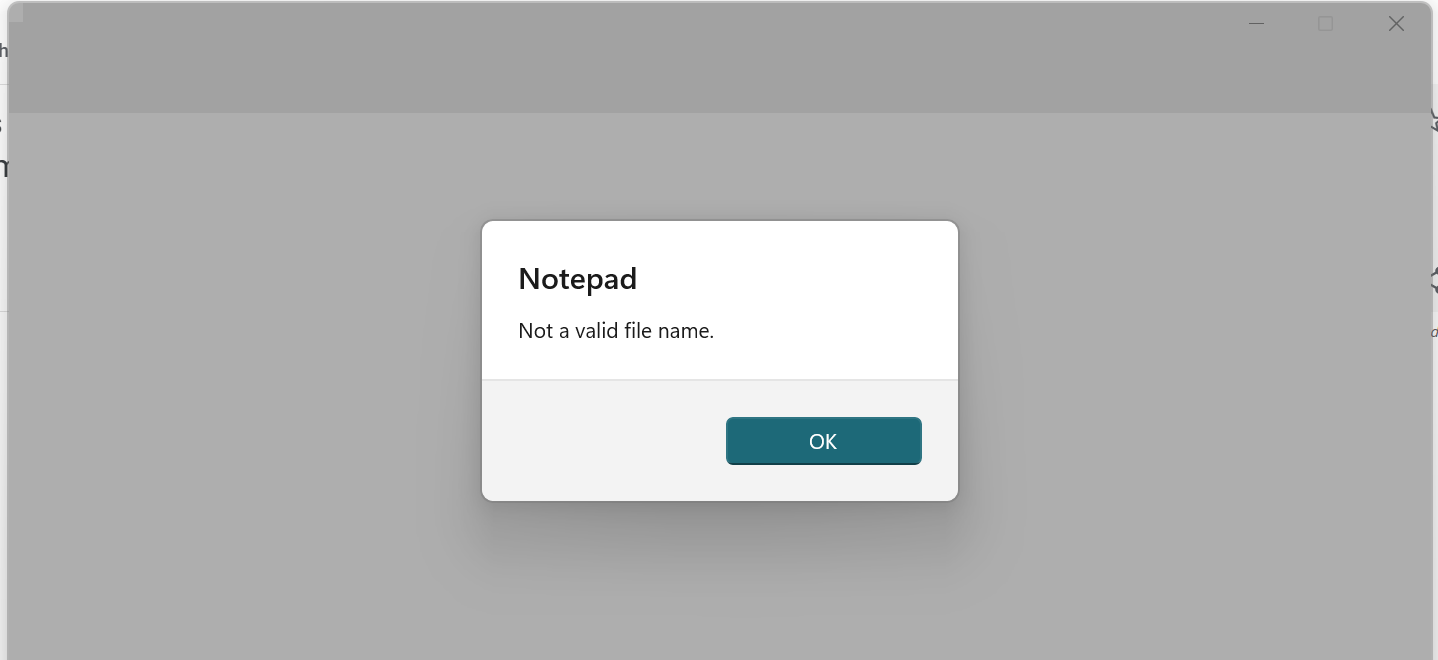Click the cut-off italic text at right edge

tap(1434, 332)
